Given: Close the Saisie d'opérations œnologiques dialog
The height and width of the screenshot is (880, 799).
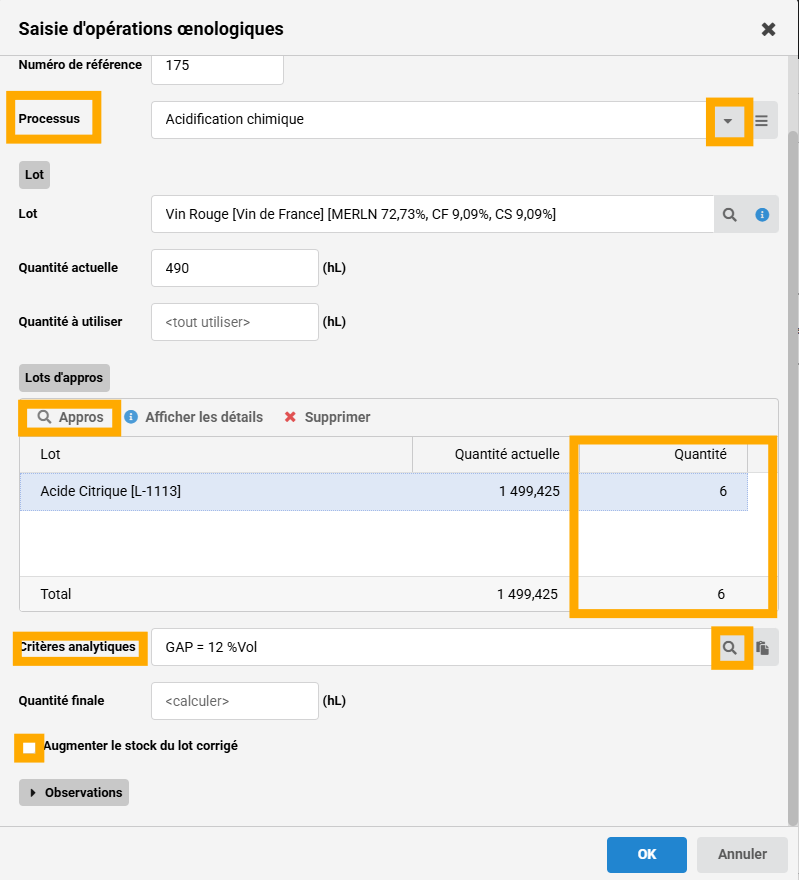Looking at the screenshot, I should coord(768,29).
